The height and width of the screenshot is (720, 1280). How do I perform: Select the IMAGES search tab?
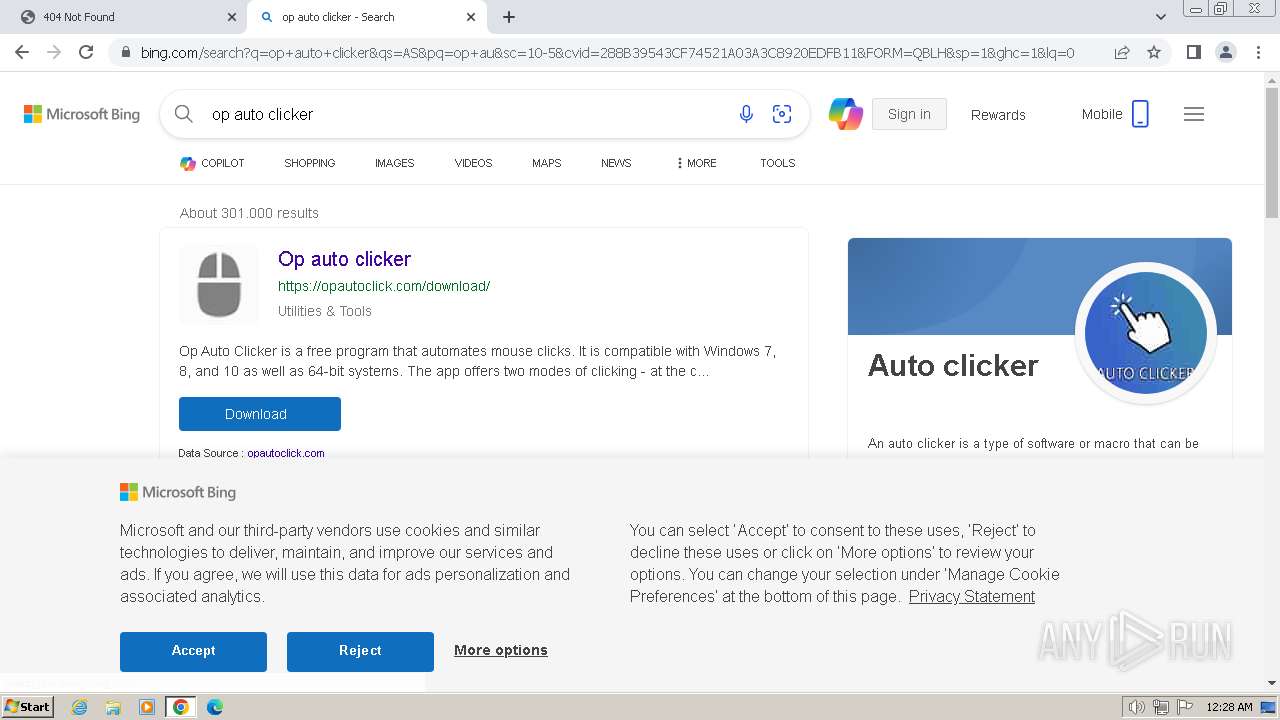point(394,163)
